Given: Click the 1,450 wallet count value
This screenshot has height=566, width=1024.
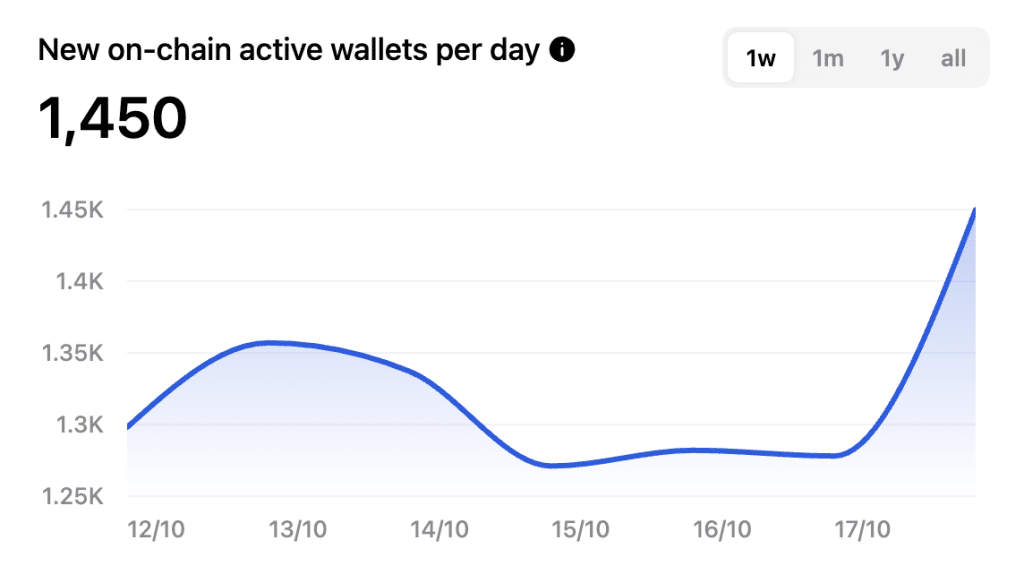Looking at the screenshot, I should (112, 119).
